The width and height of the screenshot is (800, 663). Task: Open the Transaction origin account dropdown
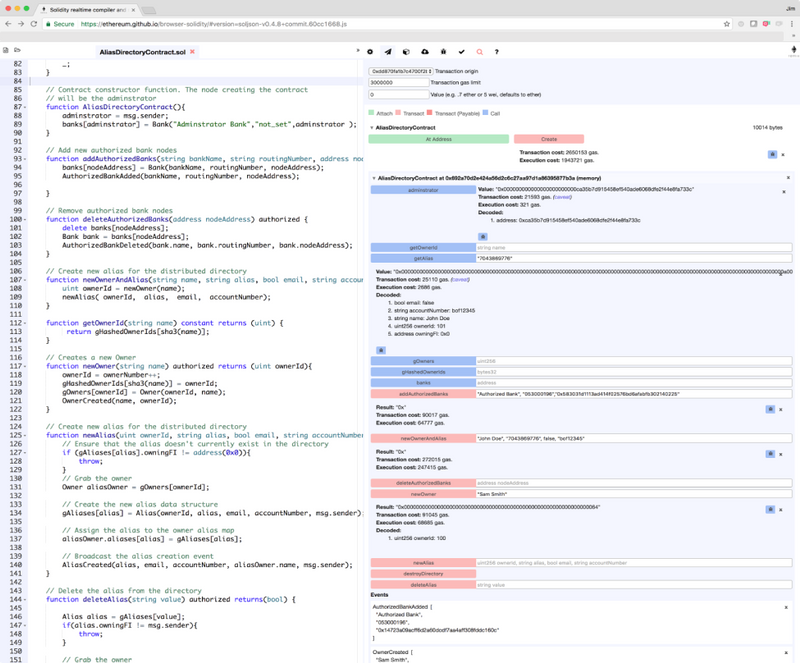coord(401,71)
